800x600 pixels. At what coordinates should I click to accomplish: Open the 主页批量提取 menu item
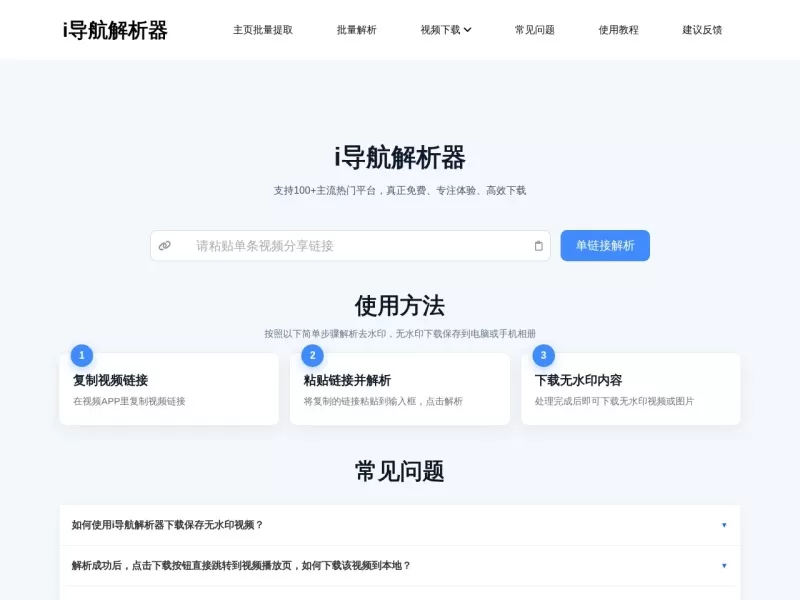click(263, 30)
